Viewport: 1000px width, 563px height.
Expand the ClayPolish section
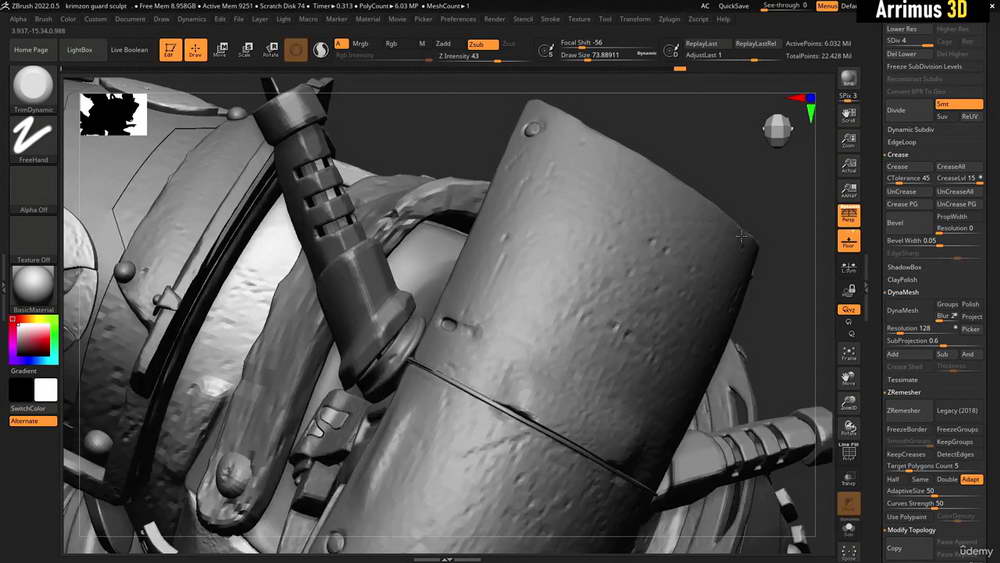[902, 279]
